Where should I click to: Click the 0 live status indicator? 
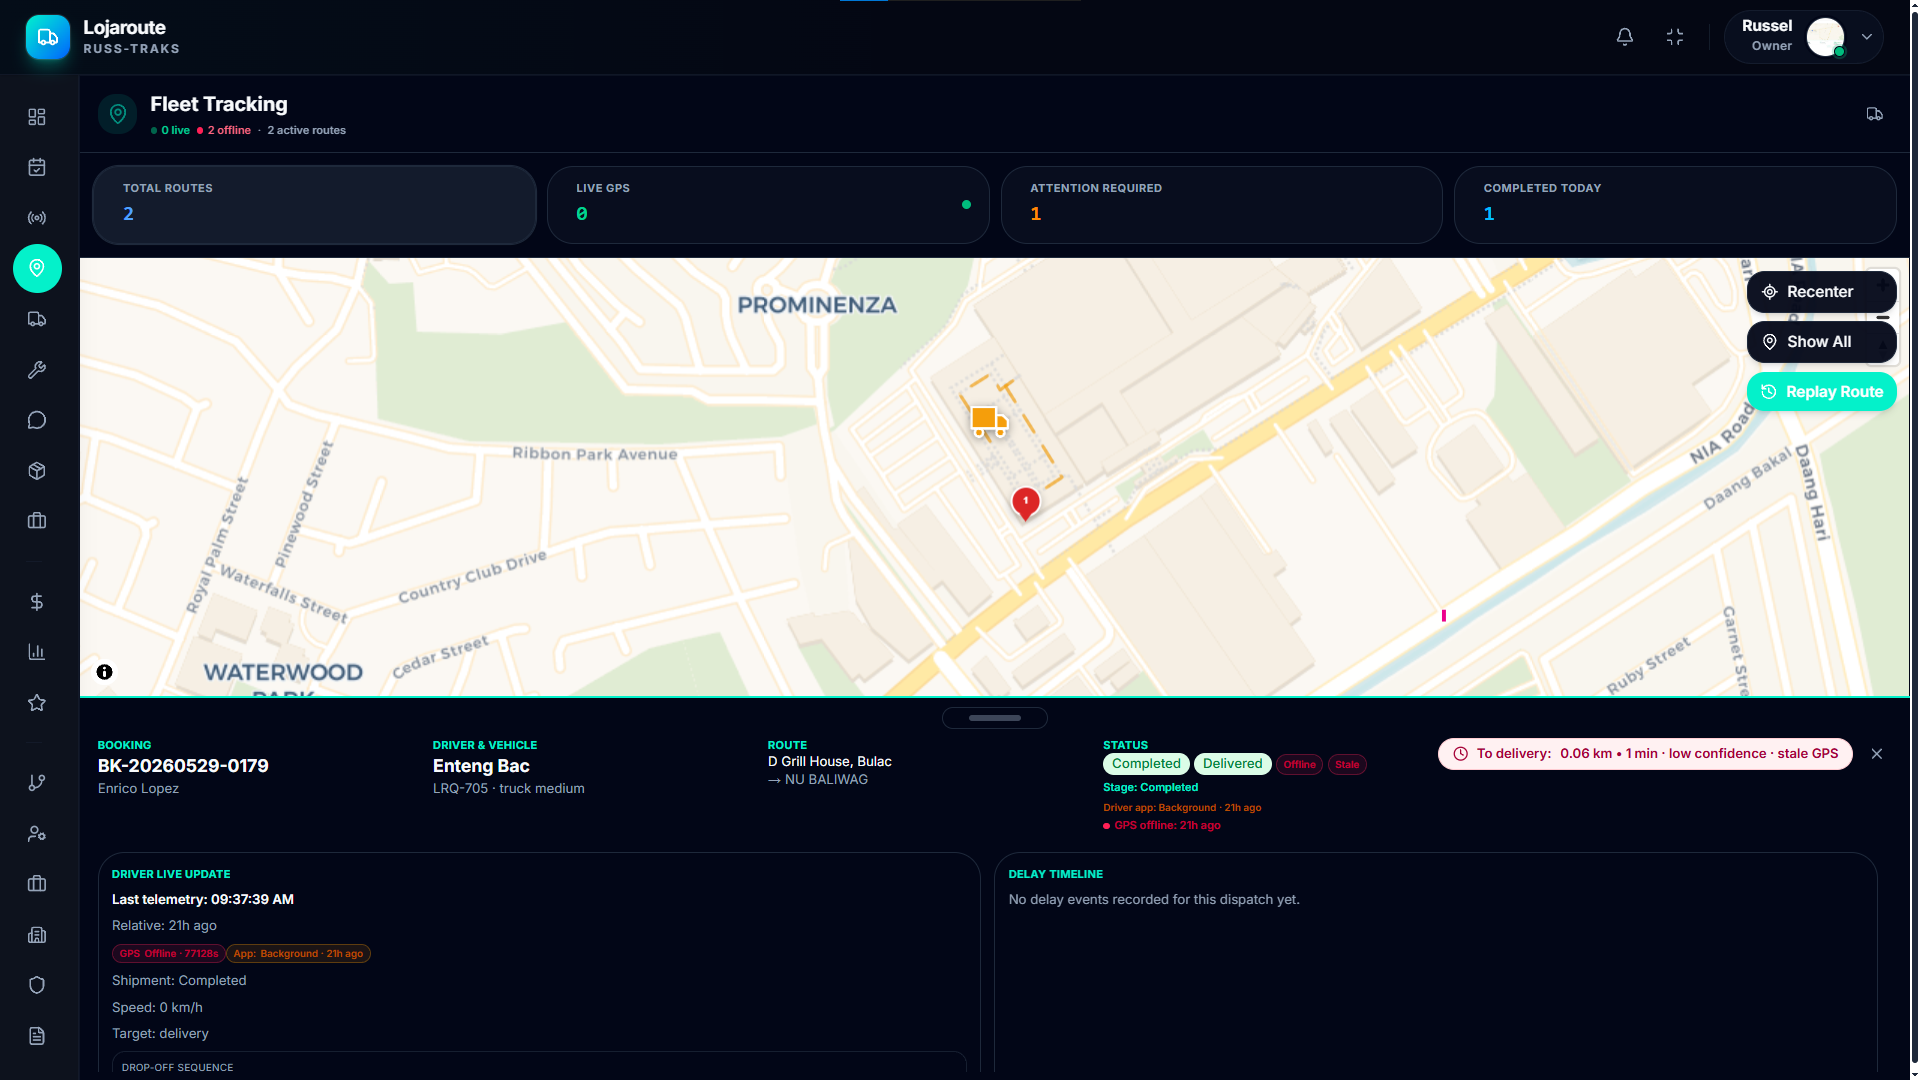[x=170, y=131]
